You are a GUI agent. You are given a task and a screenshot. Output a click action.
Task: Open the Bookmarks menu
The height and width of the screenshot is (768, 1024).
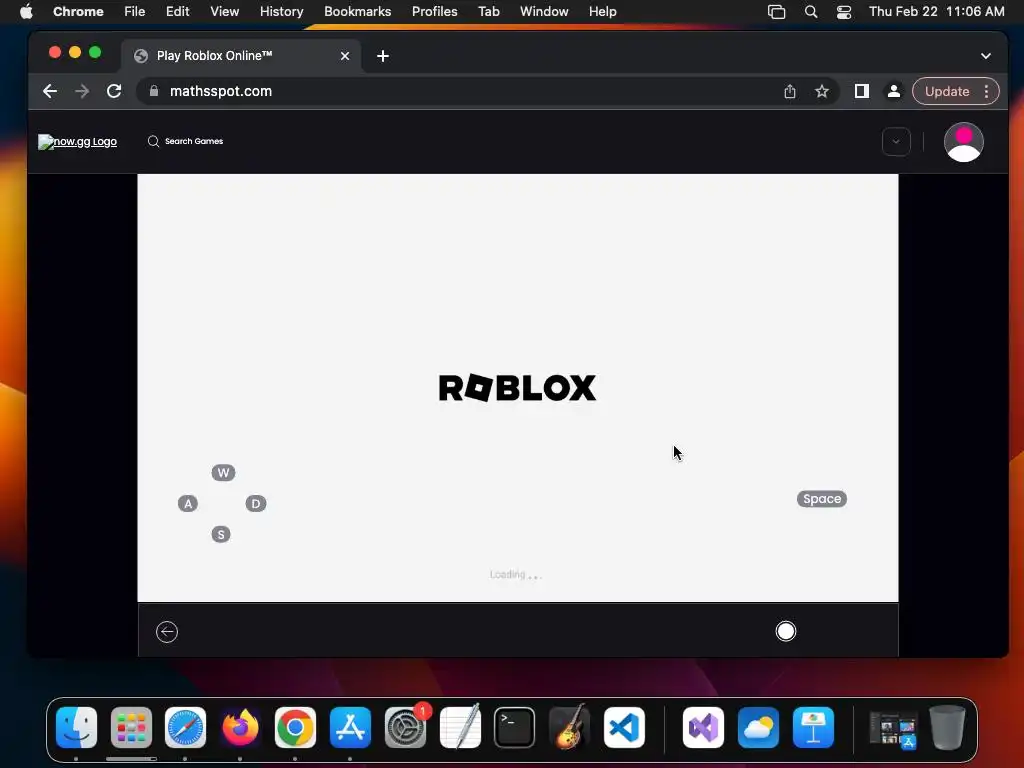pos(357,12)
